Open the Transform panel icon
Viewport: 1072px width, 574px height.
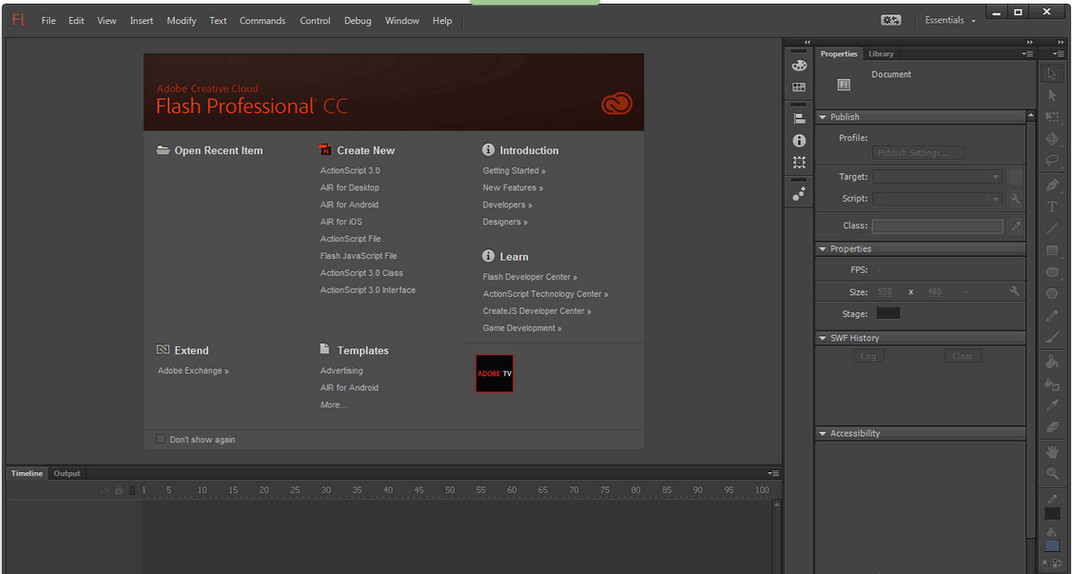tap(799, 163)
